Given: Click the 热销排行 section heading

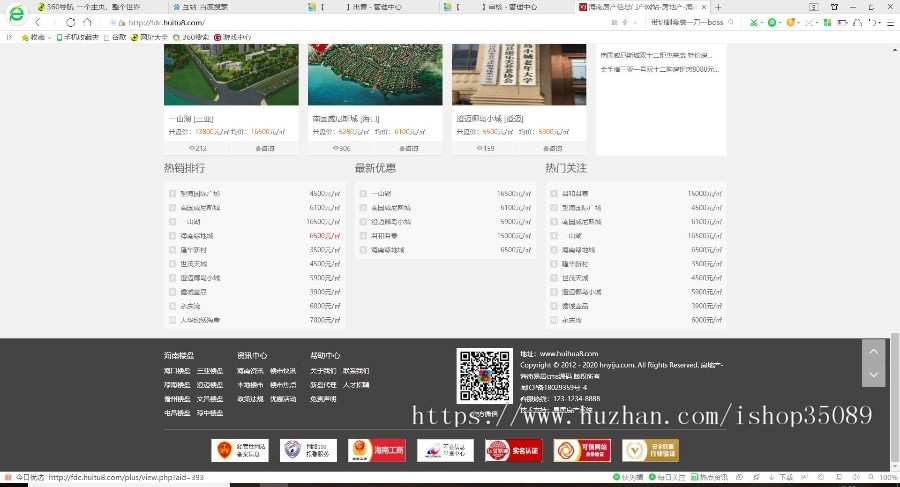Looking at the screenshot, I should click(184, 168).
